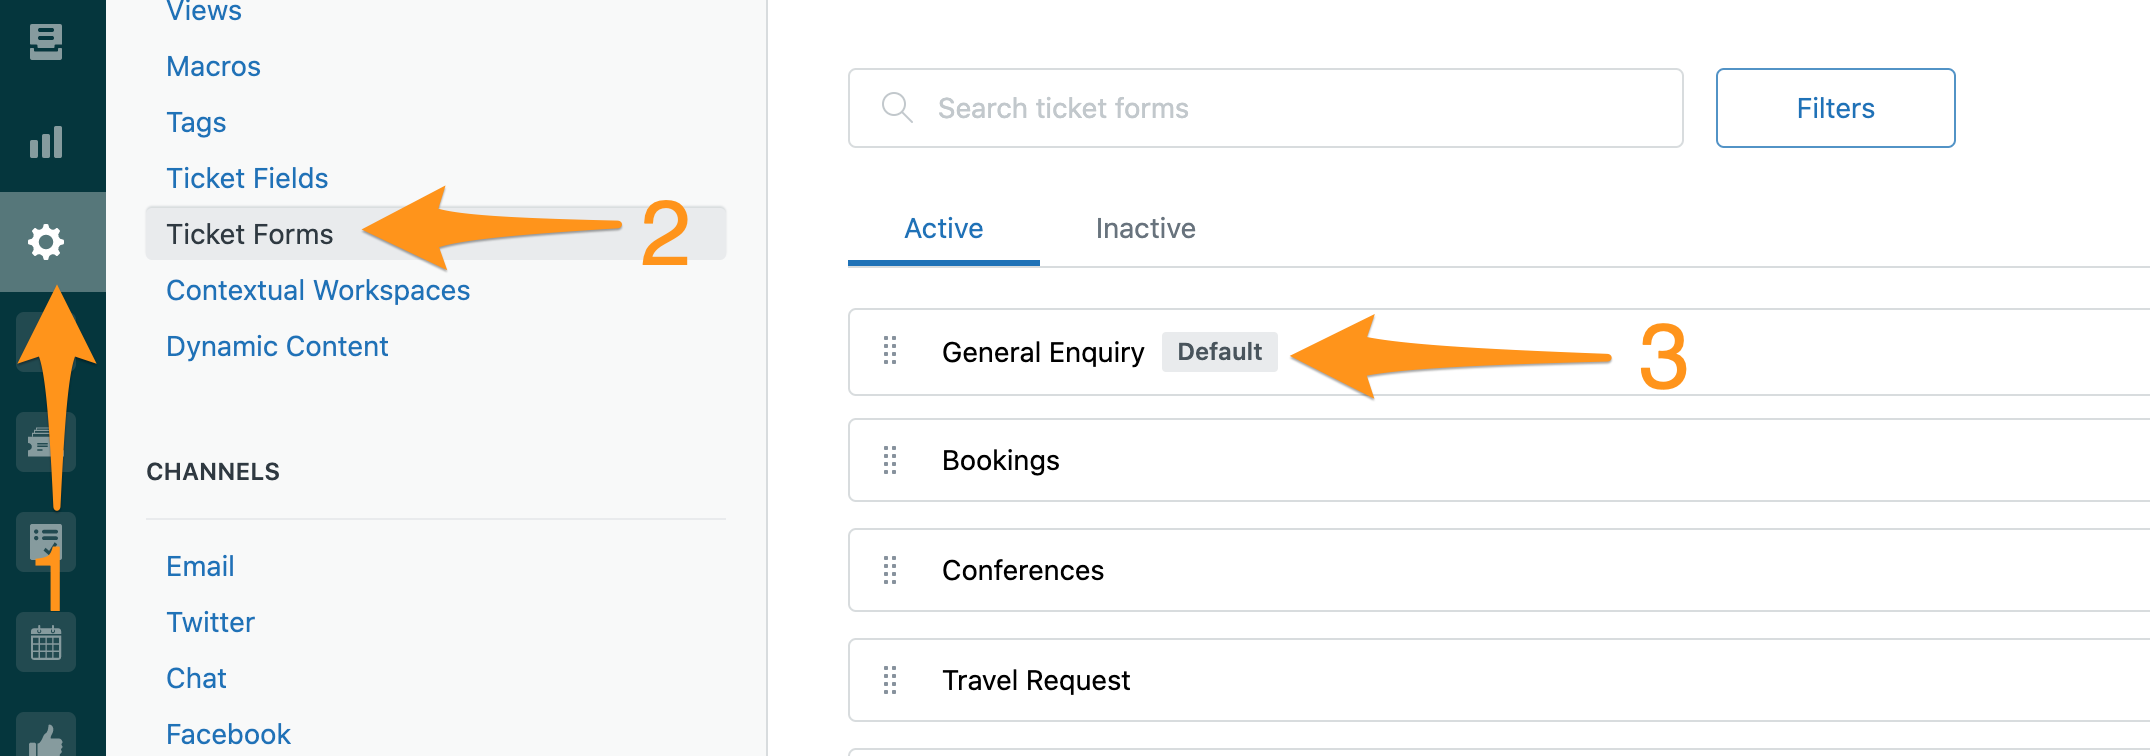2150x756 pixels.
Task: Go to Ticket Fields settings
Action: tap(247, 178)
